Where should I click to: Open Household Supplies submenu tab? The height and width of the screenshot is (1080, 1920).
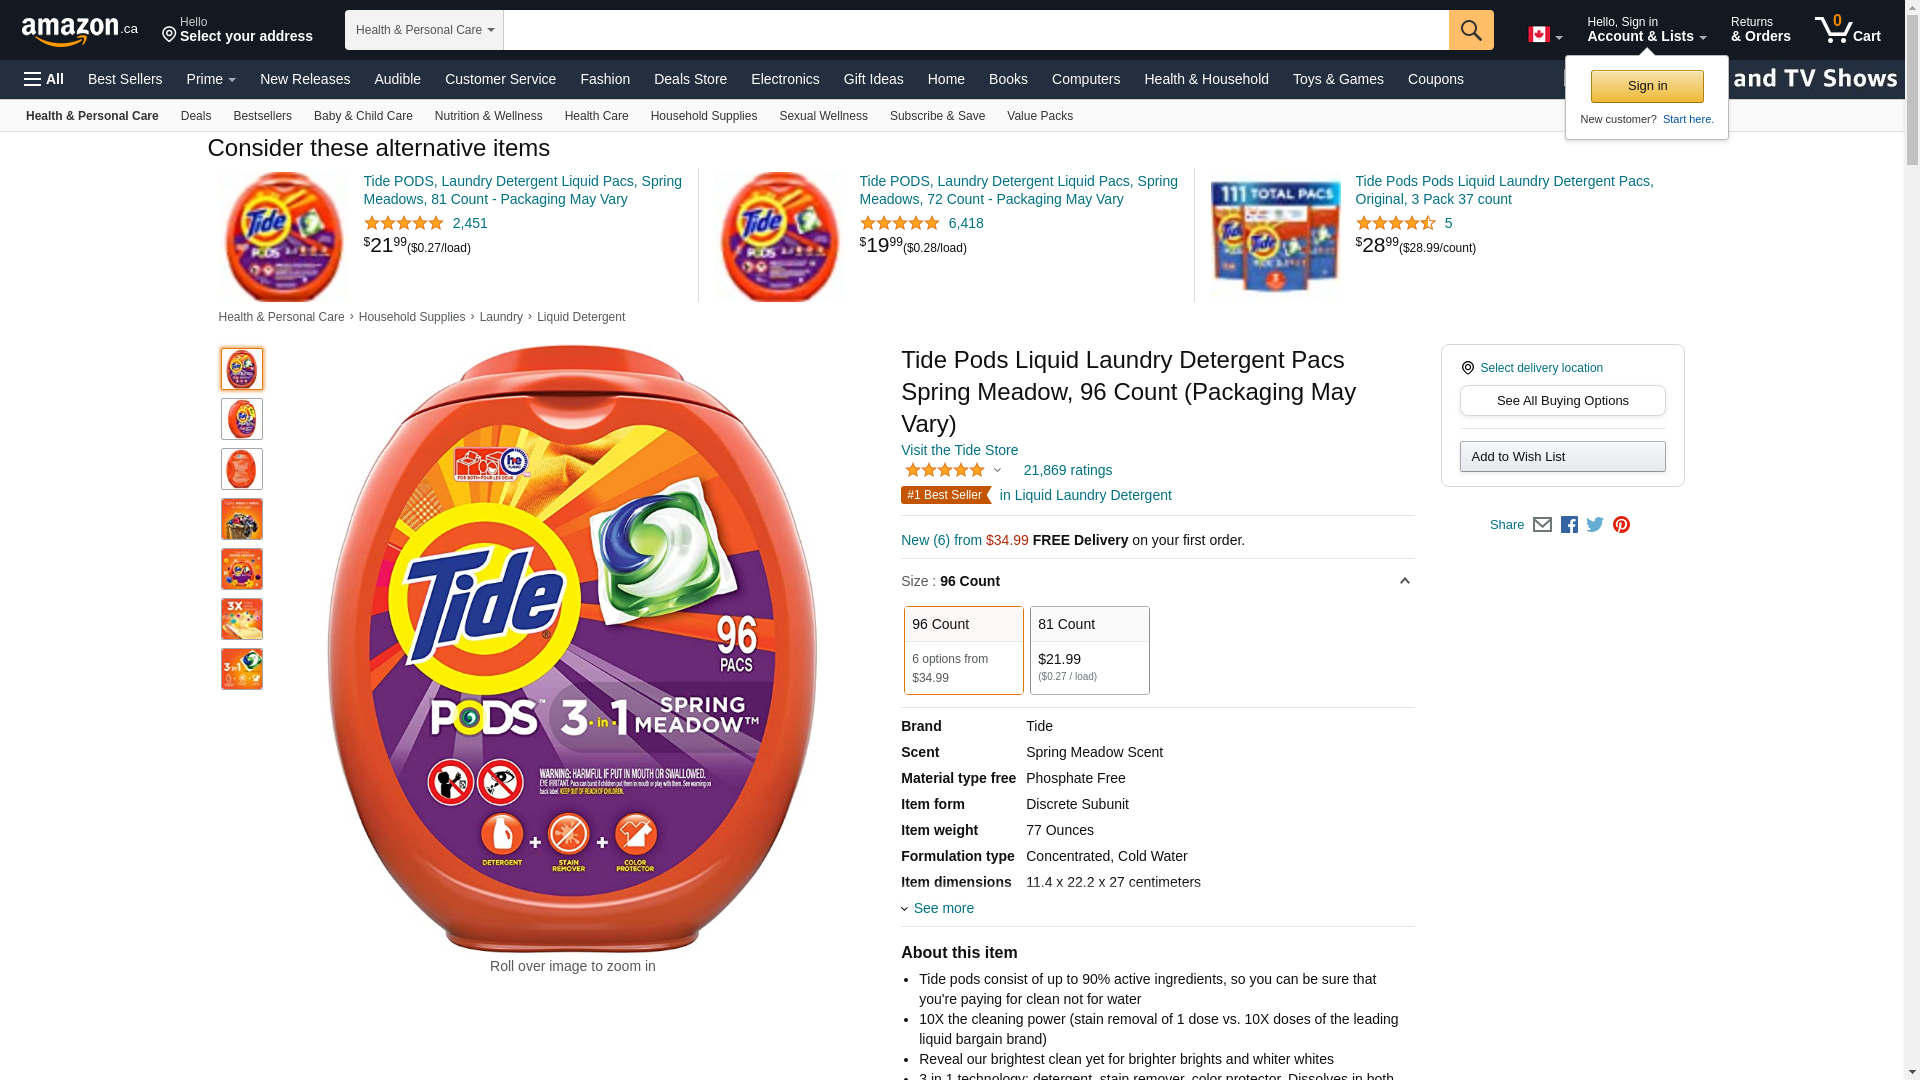click(x=704, y=116)
